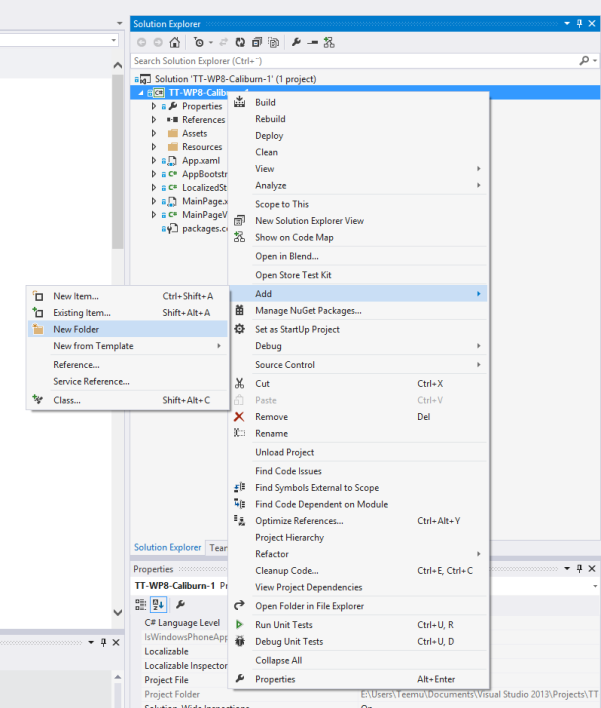Collapse the TT-WP8-Caliburn project node
The image size is (601, 708).
coord(140,93)
